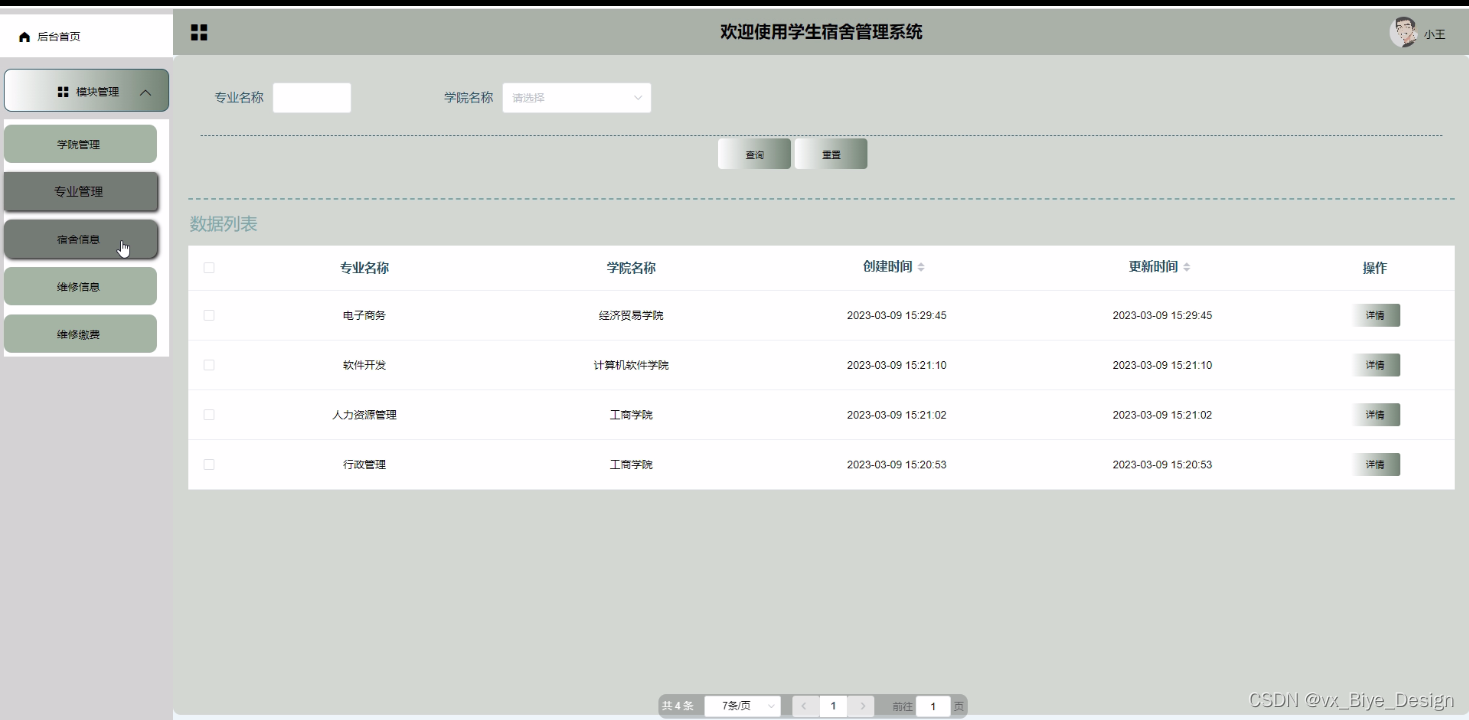
Task: Go to next page arrow
Action: [862, 706]
